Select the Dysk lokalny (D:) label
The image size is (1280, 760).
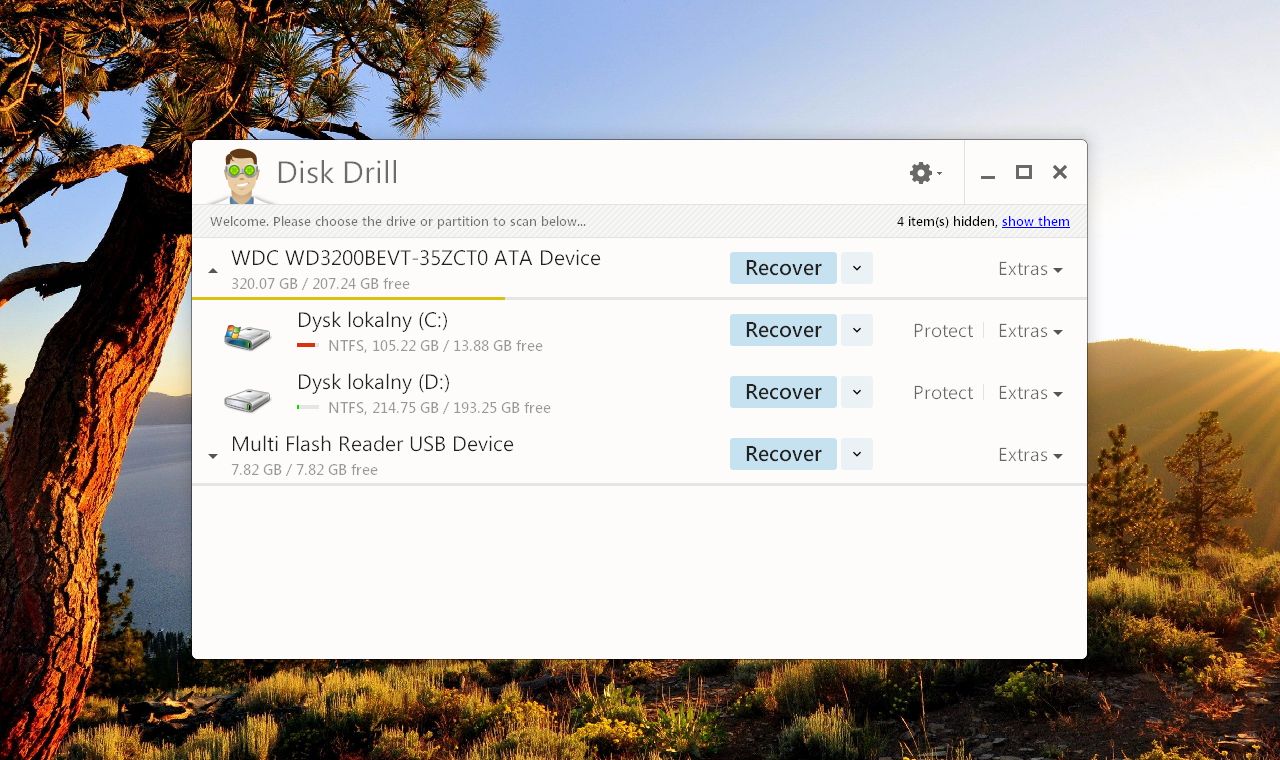[374, 382]
